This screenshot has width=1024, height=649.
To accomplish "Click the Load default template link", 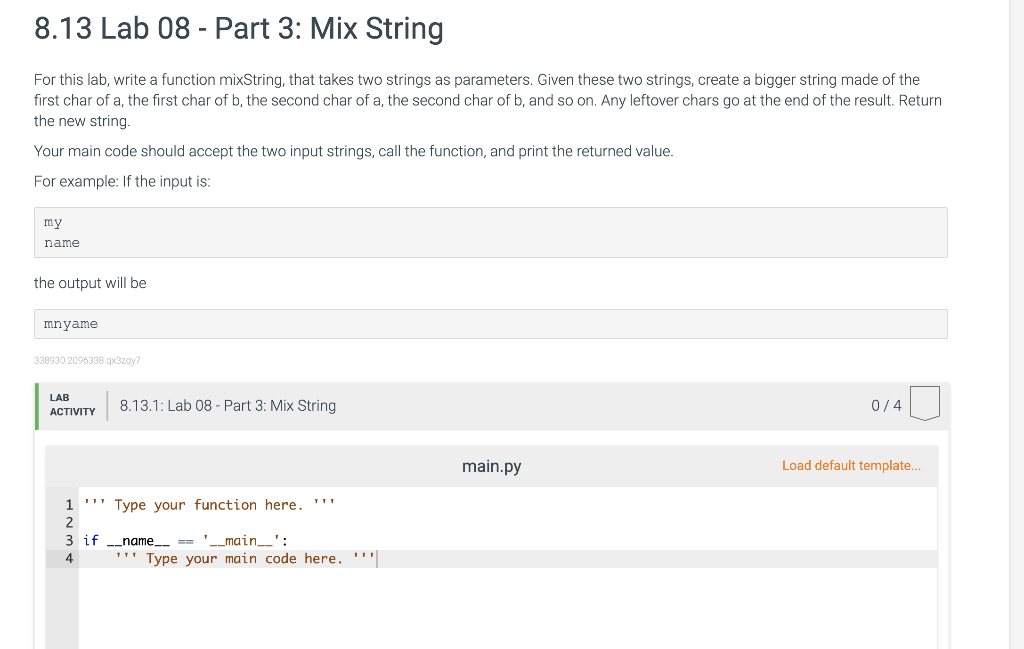I will coord(851,466).
